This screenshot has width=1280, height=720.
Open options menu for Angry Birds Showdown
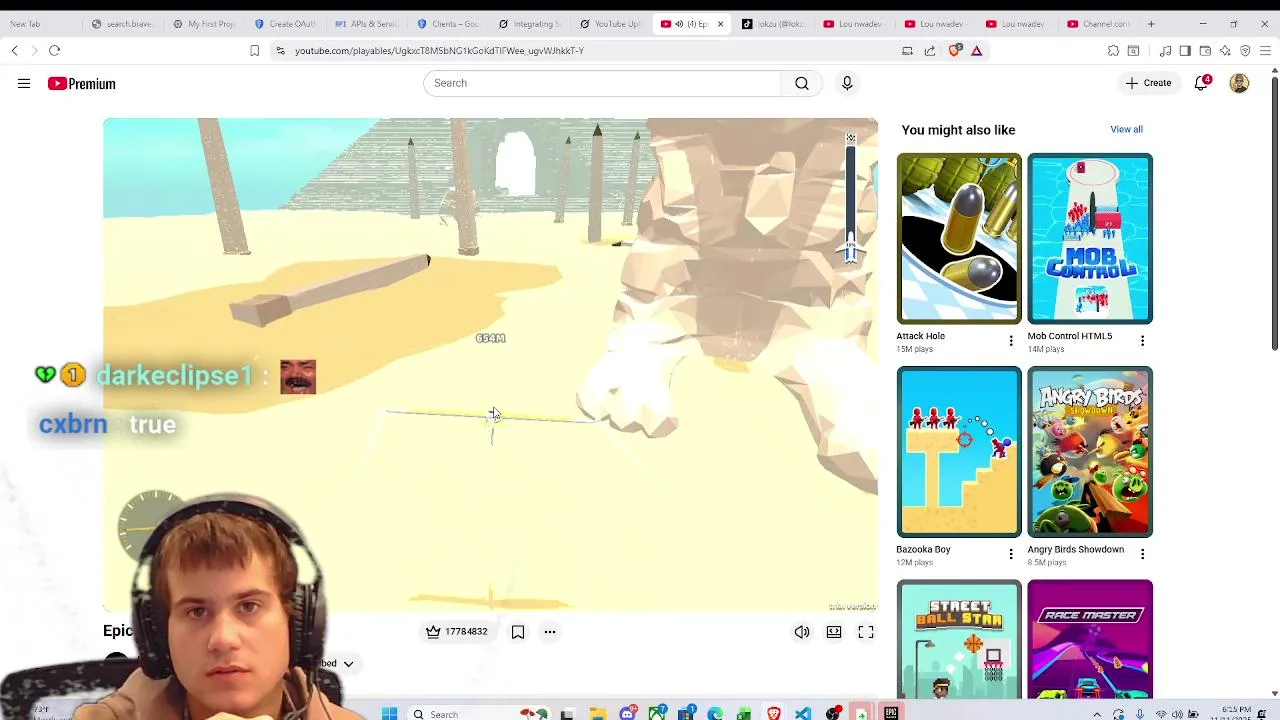coord(1142,554)
